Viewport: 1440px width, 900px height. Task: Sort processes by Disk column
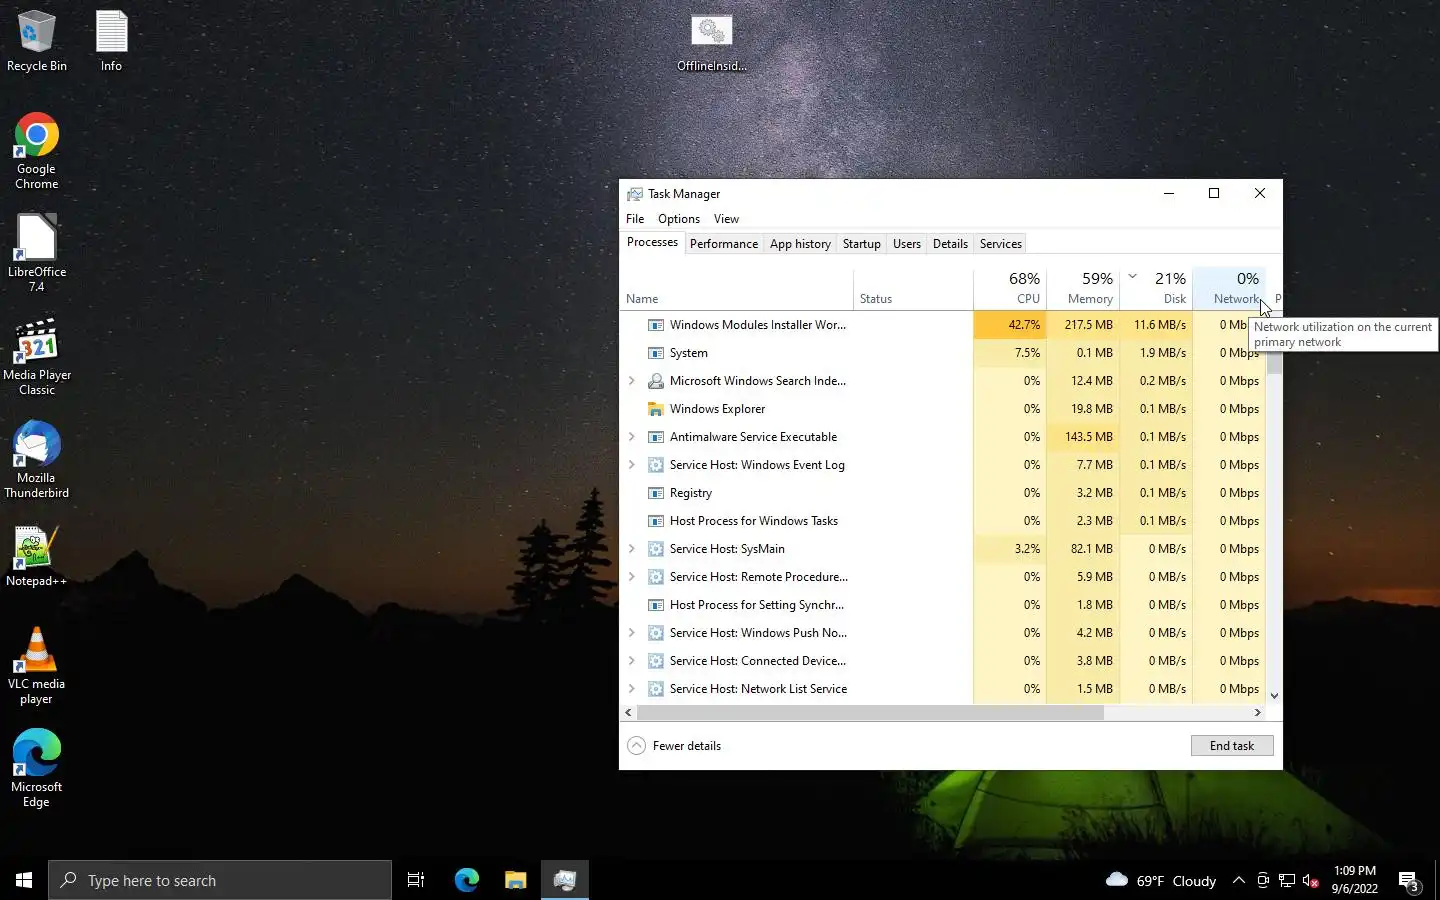pyautogui.click(x=1156, y=288)
